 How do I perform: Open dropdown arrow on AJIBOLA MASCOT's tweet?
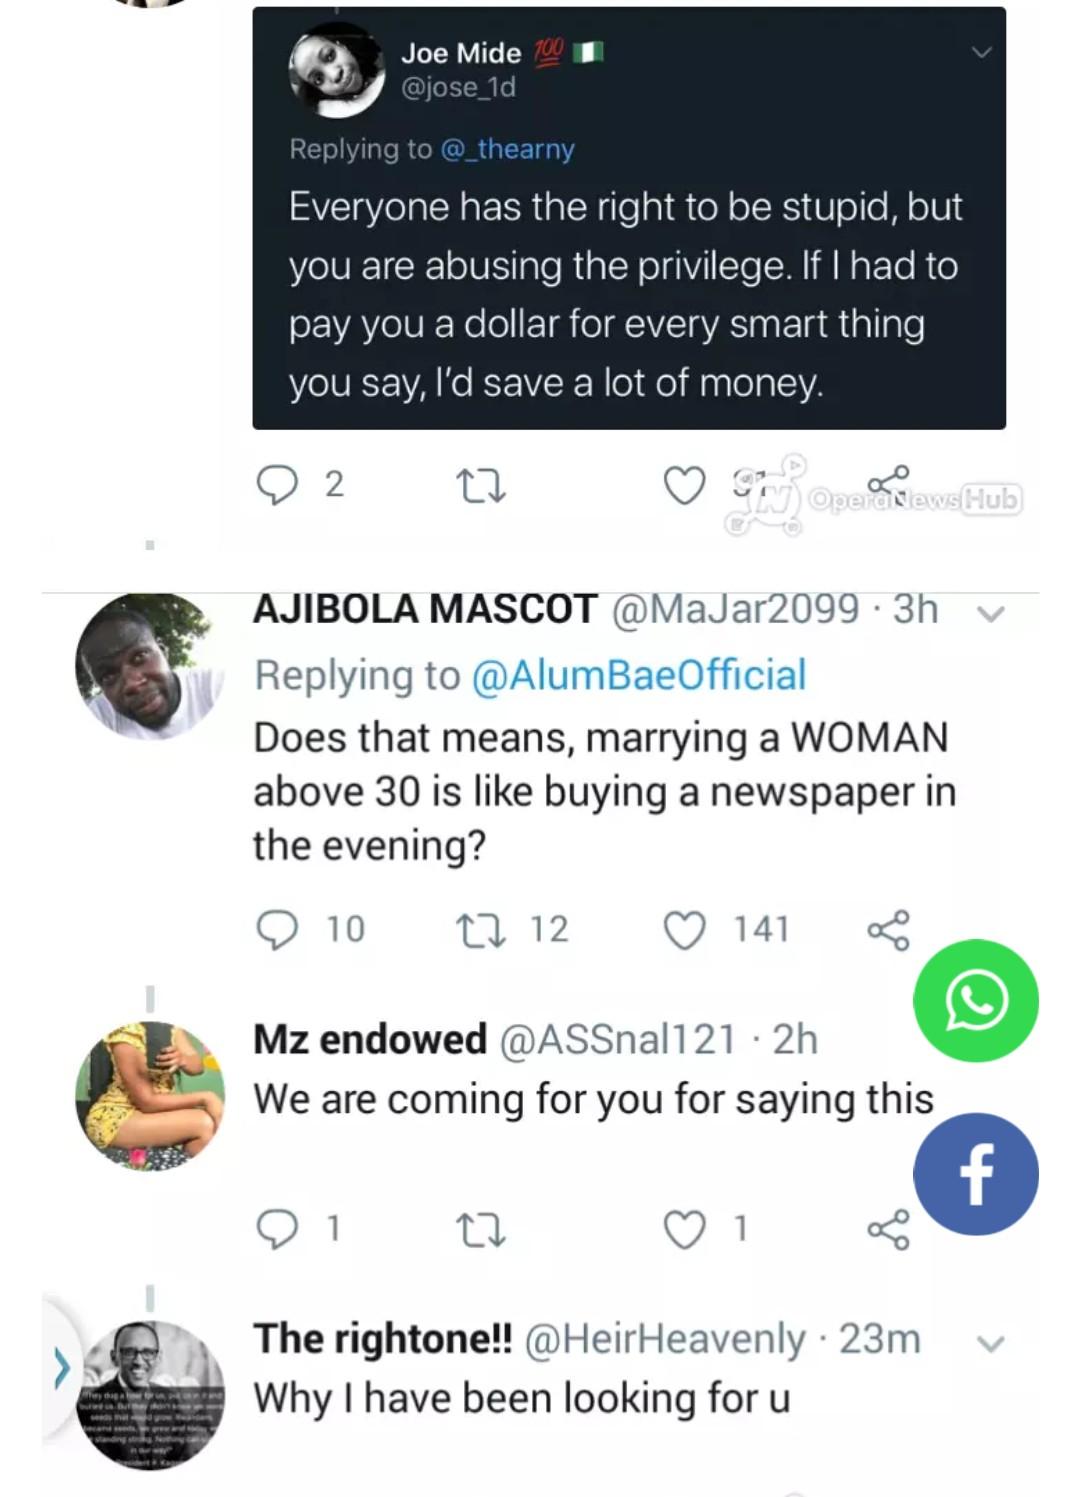tap(990, 614)
